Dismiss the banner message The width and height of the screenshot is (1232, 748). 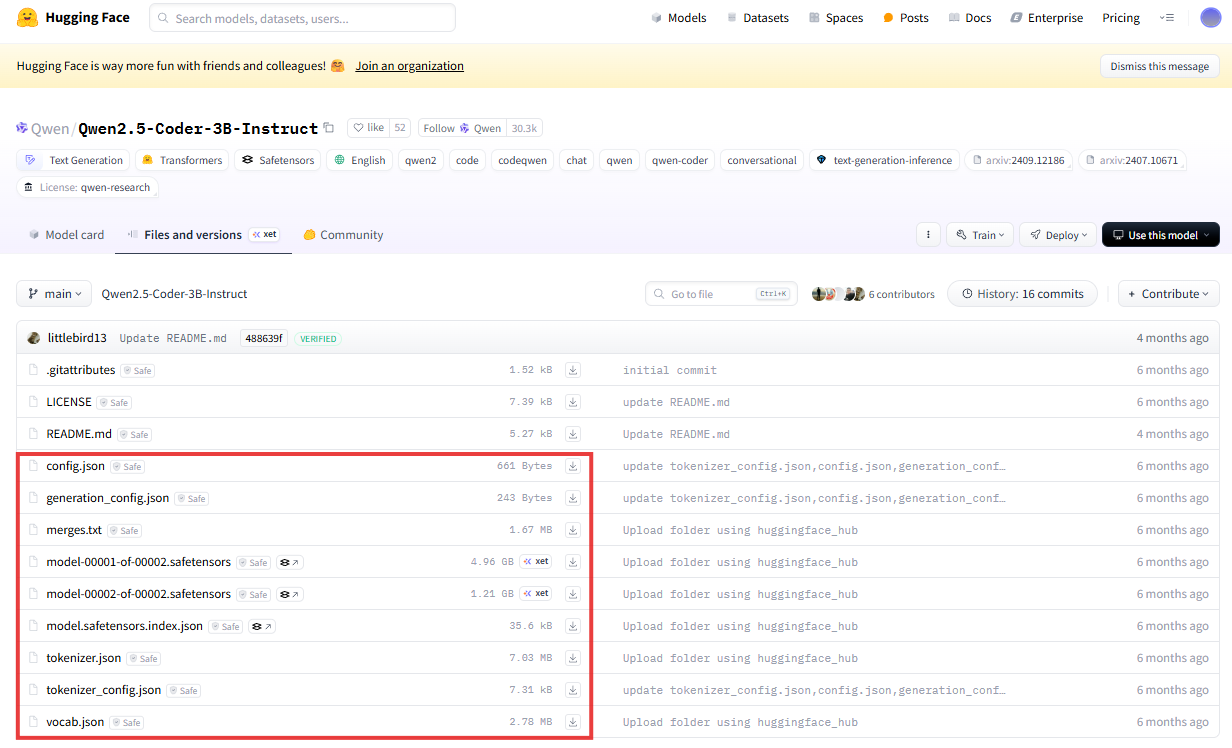pyautogui.click(x=1159, y=66)
